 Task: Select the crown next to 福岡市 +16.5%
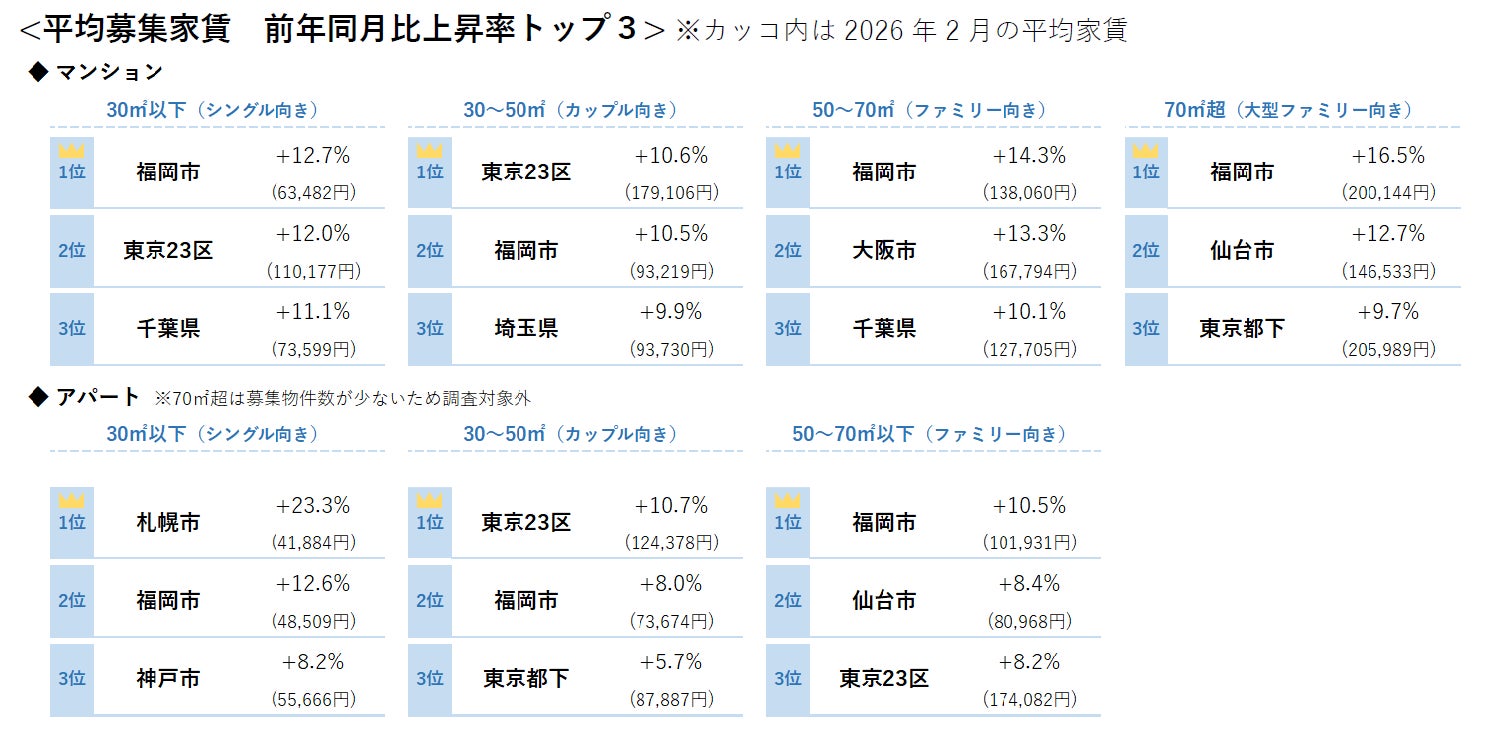[x=1146, y=151]
